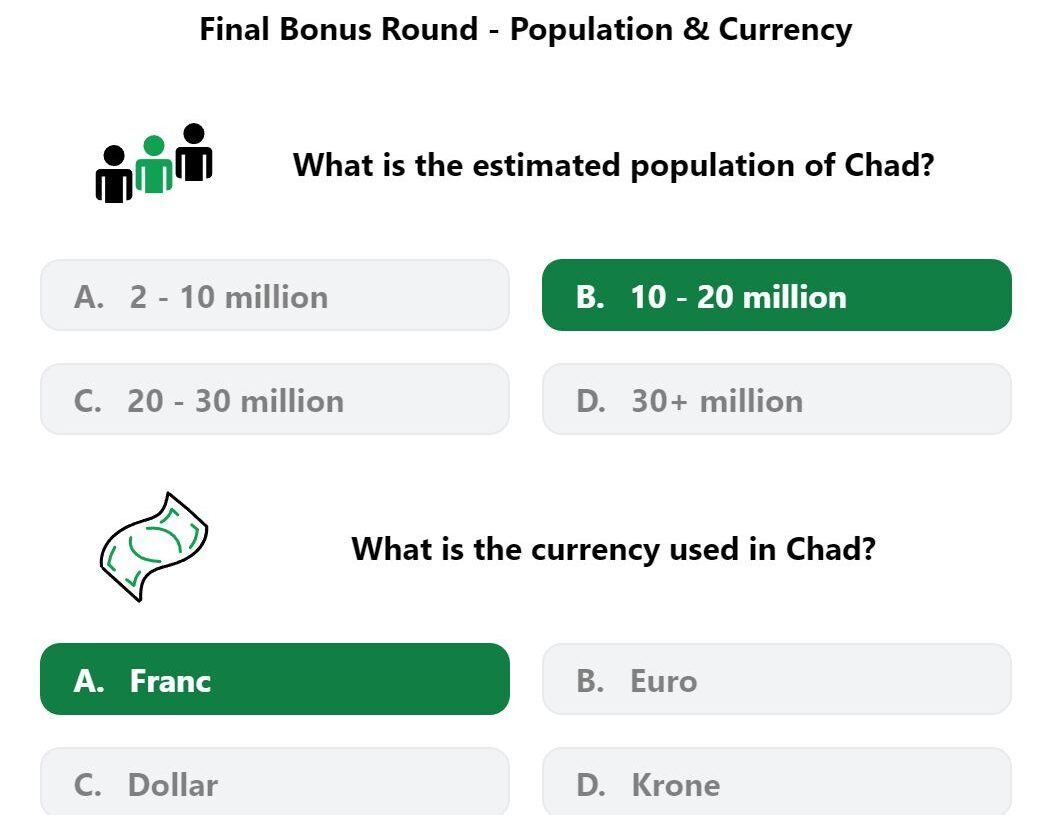This screenshot has height=815, width=1060.
Task: Click letter D beside 30+ million
Action: point(591,401)
